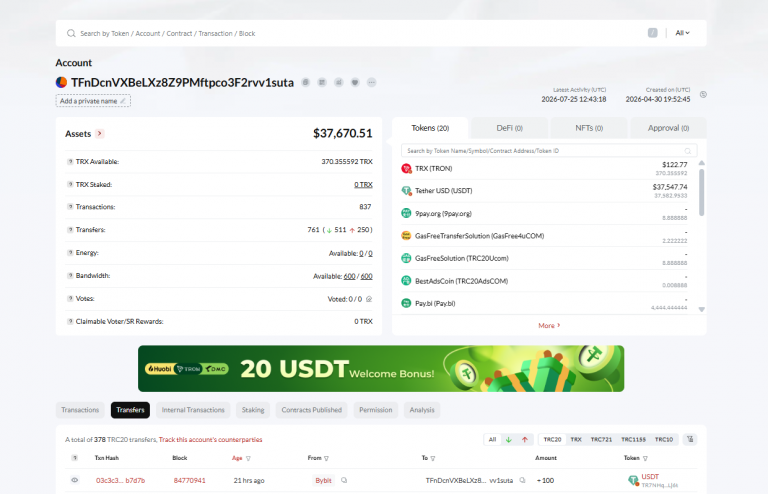The width and height of the screenshot is (768, 494).
Task: Select the TRX transfer type filter
Action: click(x=576, y=440)
